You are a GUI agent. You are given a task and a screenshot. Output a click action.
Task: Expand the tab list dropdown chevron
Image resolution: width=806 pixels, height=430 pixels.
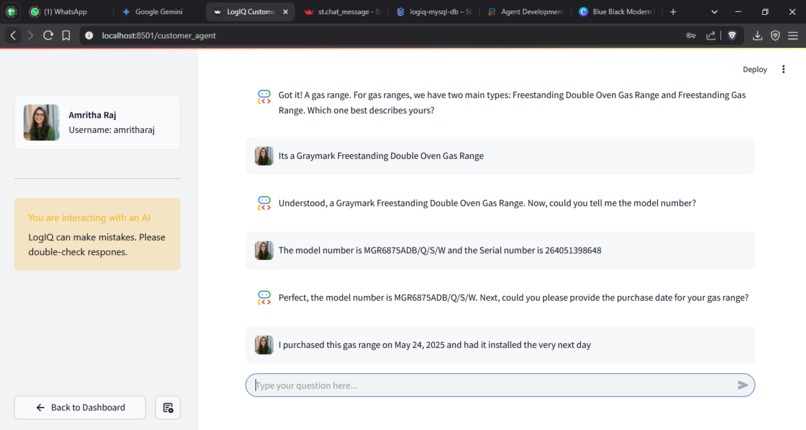714,11
